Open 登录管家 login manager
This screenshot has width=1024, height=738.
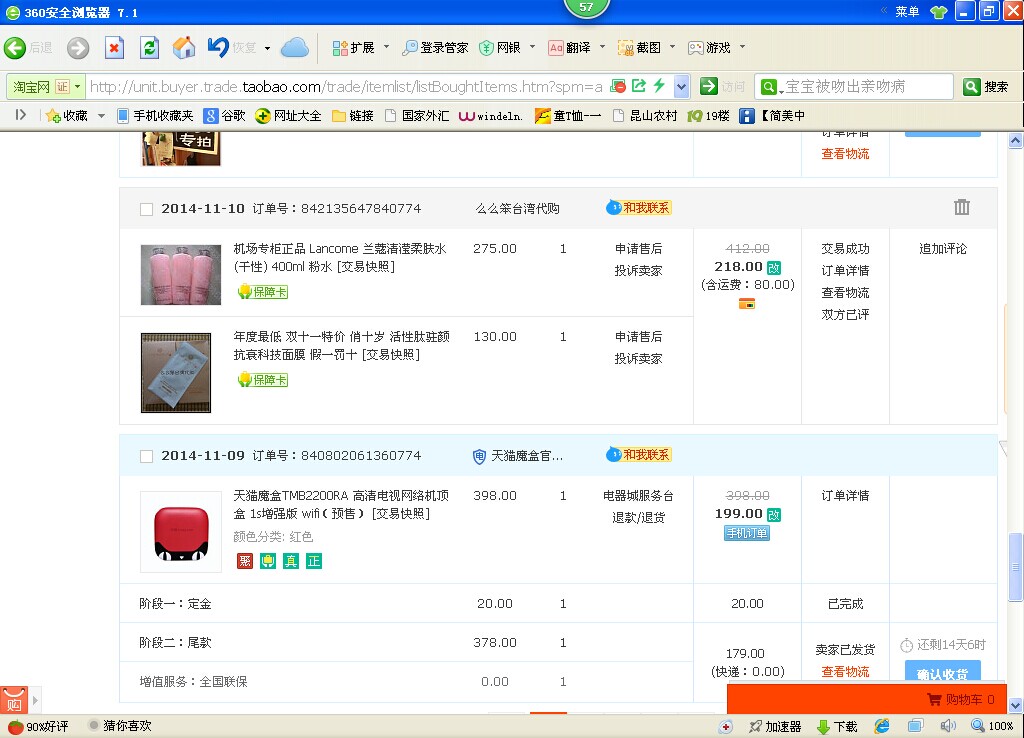click(x=436, y=48)
